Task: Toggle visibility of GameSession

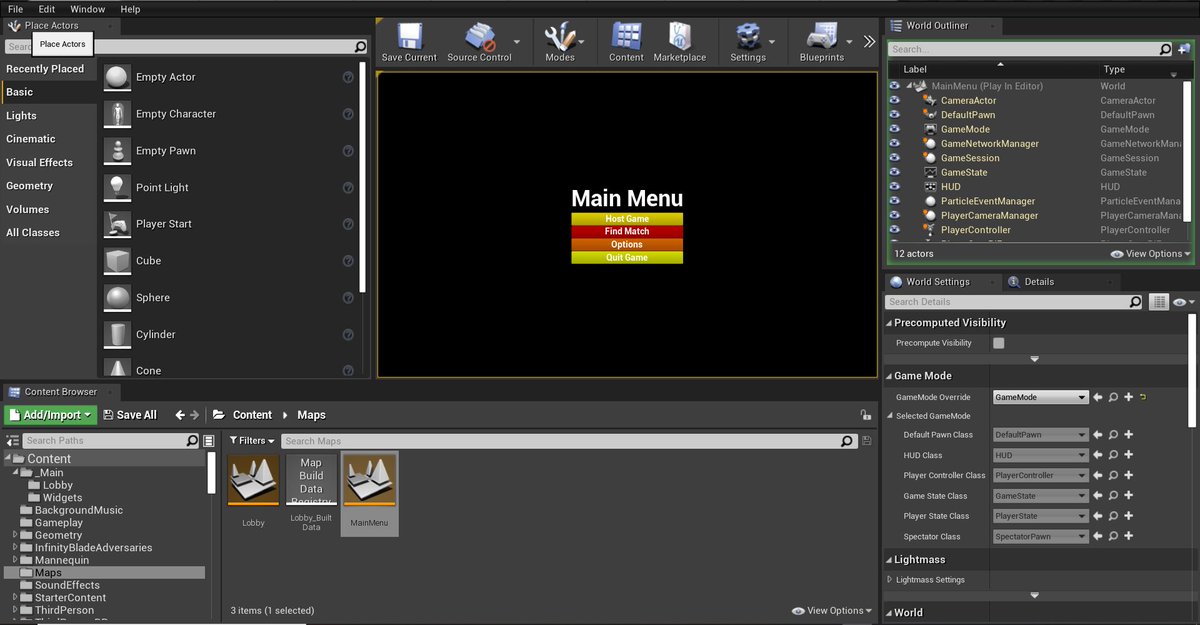Action: [x=894, y=158]
